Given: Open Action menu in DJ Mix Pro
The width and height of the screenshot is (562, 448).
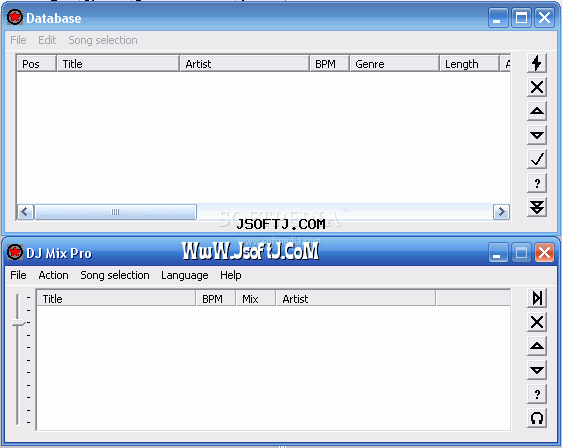Looking at the screenshot, I should pos(53,275).
